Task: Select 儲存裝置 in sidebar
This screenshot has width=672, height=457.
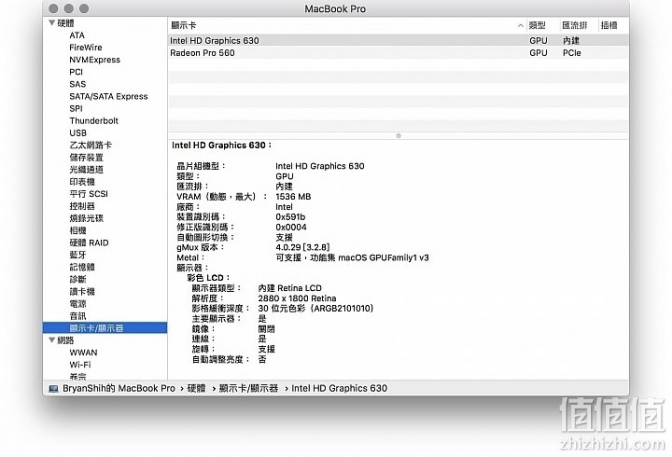Action: 86,157
